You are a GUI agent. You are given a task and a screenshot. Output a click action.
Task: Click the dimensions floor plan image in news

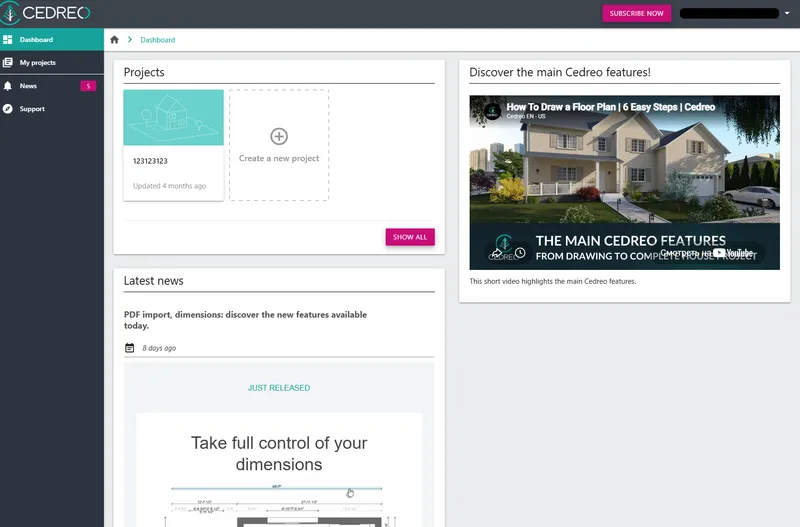(x=279, y=505)
